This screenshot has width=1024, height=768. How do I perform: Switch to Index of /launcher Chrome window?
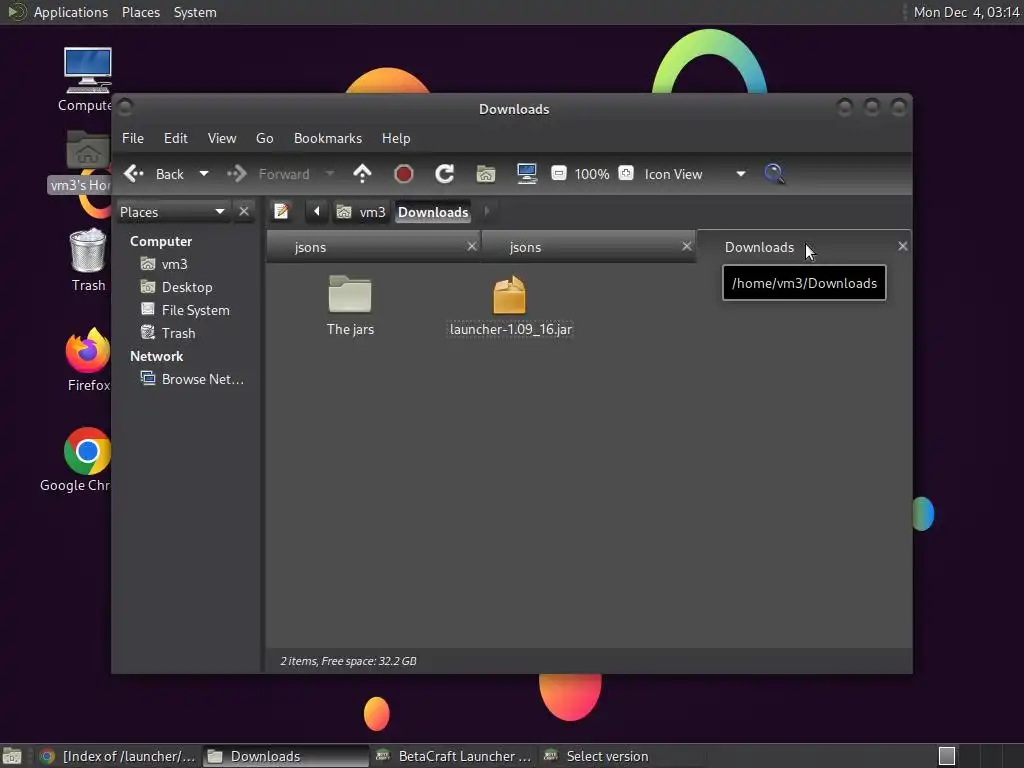[117, 756]
